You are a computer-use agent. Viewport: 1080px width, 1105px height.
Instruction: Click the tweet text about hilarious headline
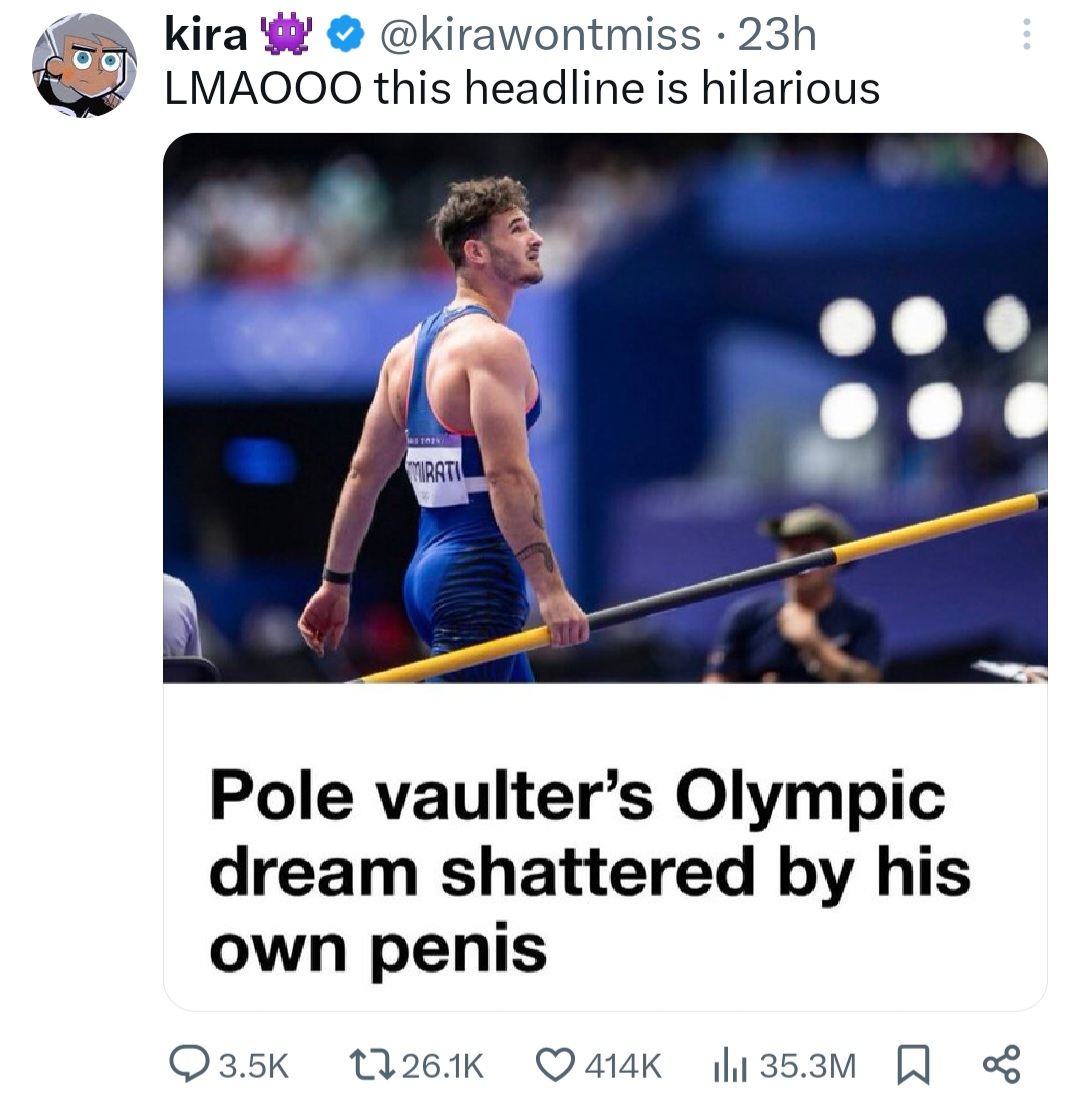click(522, 89)
